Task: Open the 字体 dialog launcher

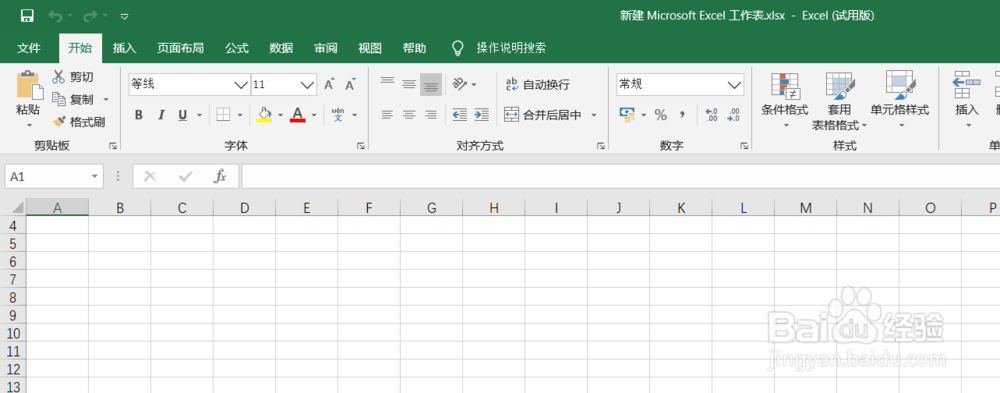Action: point(360,146)
